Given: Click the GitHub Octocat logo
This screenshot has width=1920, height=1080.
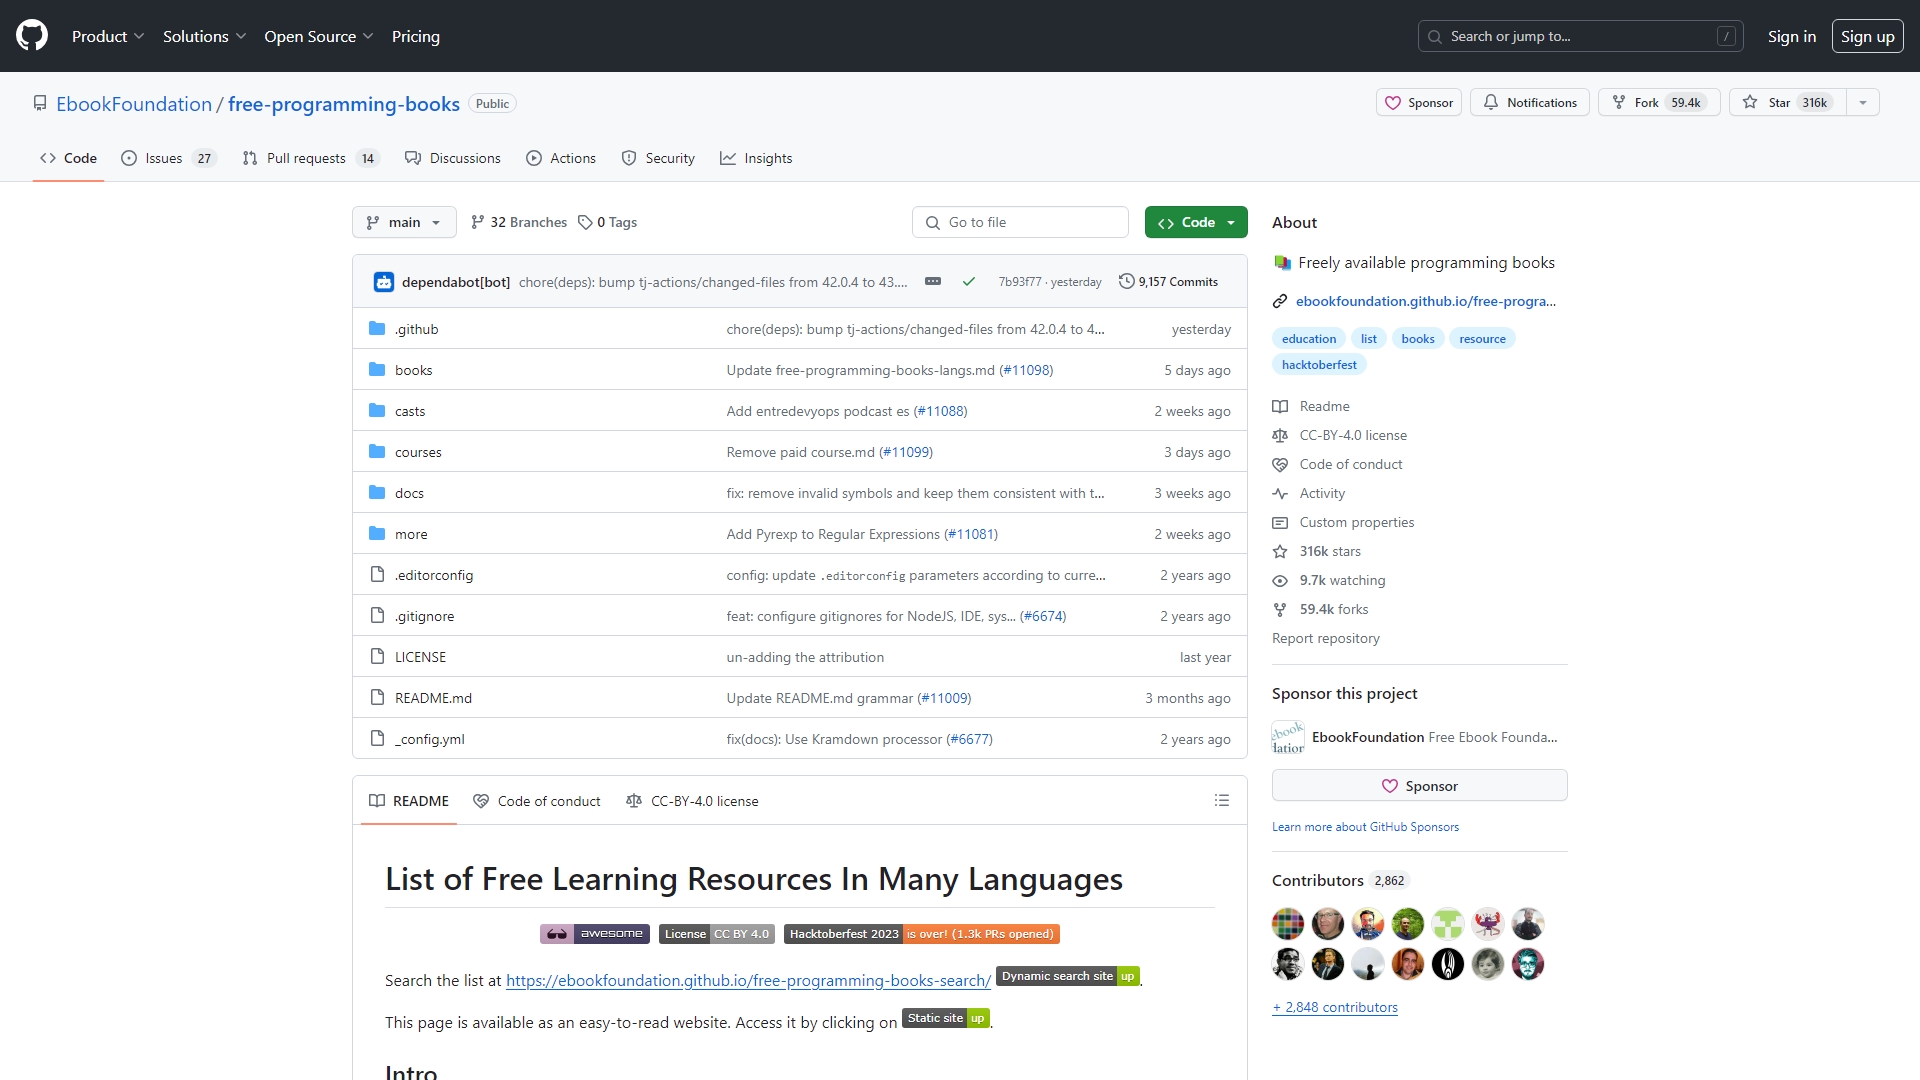Looking at the screenshot, I should [x=32, y=36].
